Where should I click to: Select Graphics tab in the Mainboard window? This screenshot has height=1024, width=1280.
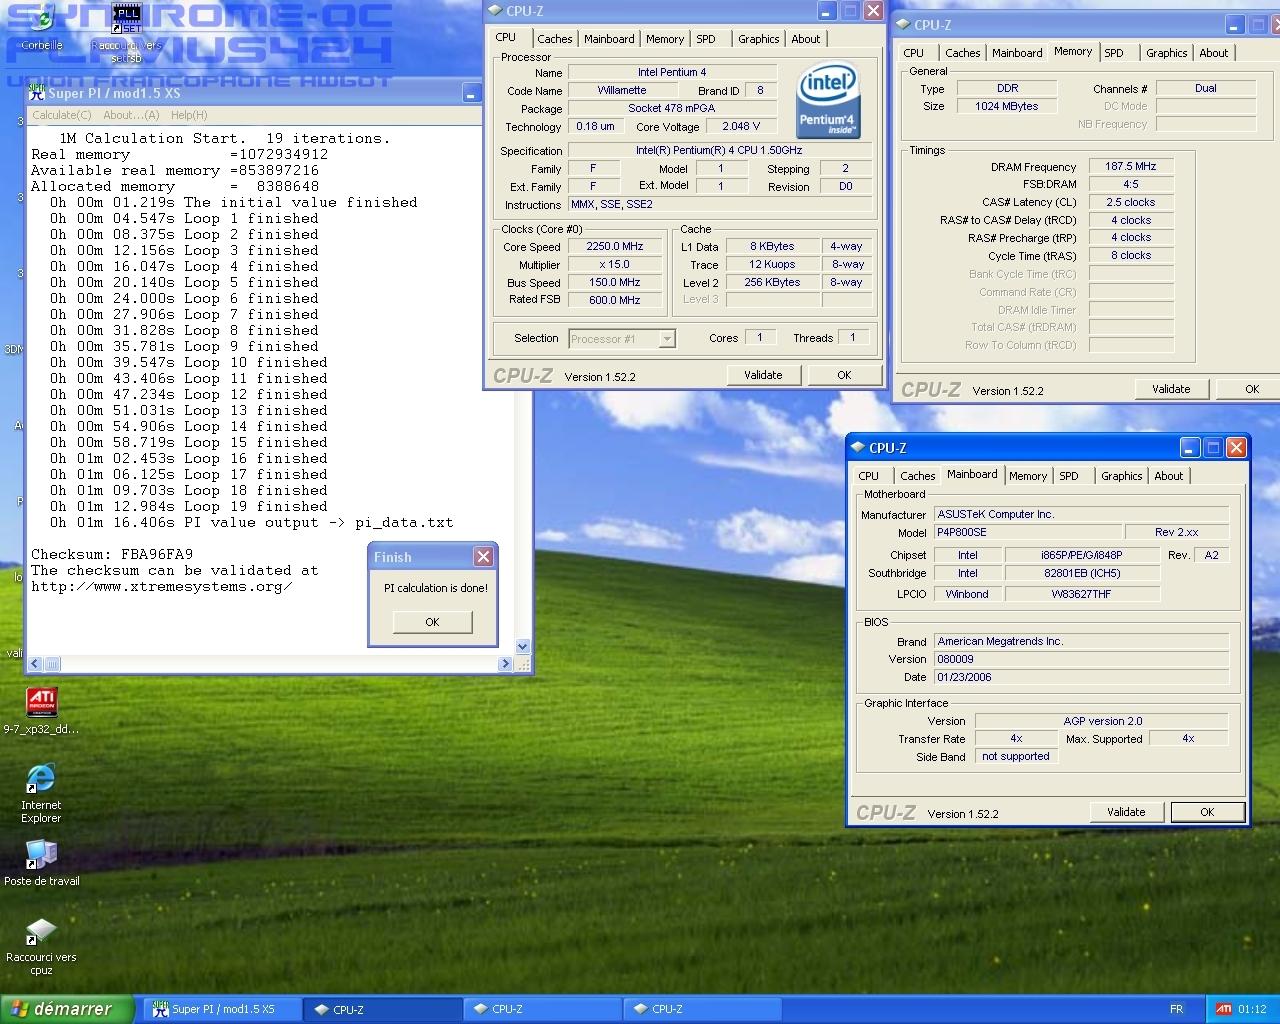click(x=1121, y=476)
